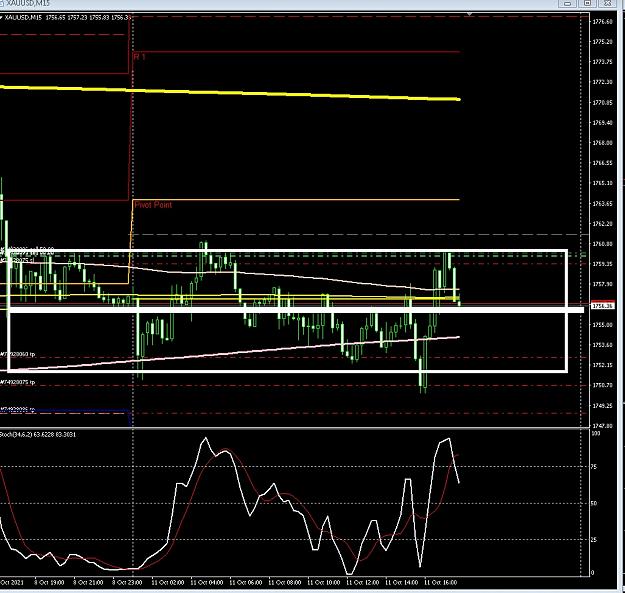The height and width of the screenshot is (593, 625).
Task: Click the stochastic 50 level label
Action: (594, 503)
